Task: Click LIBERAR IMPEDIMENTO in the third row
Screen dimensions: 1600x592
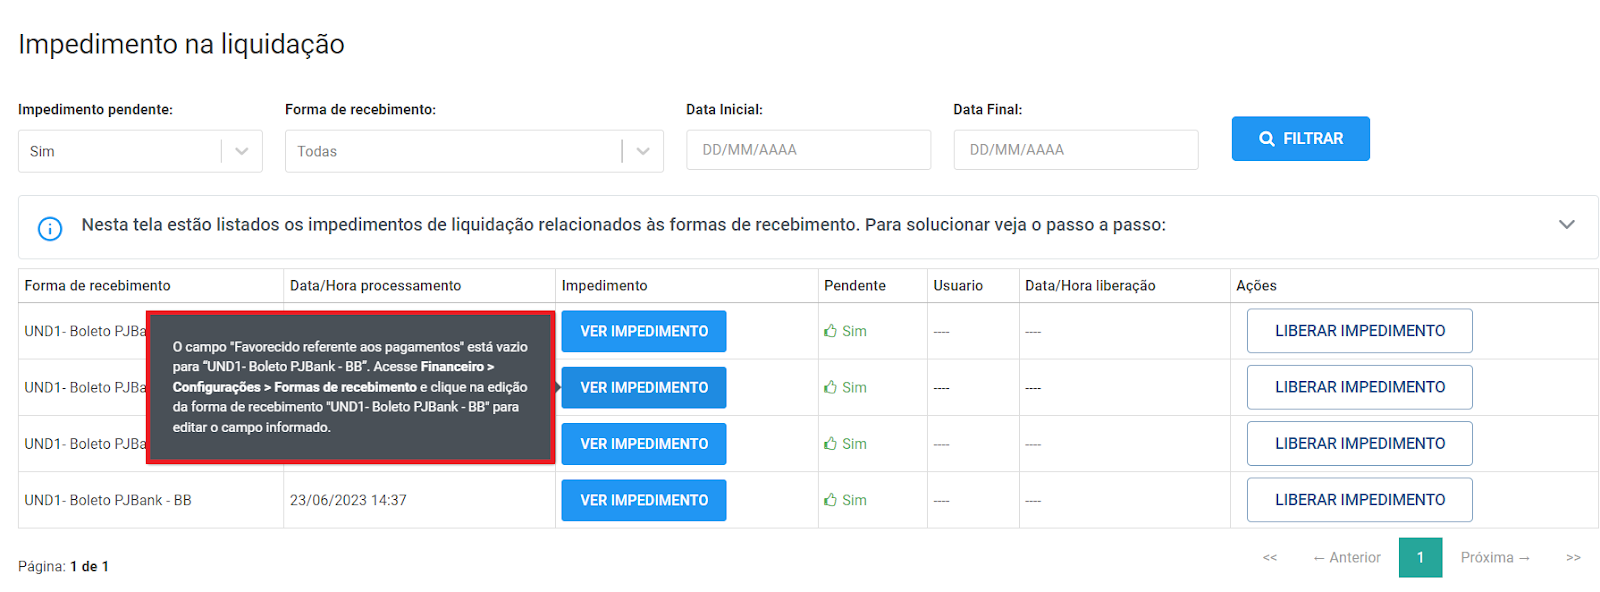Action: coord(1360,443)
